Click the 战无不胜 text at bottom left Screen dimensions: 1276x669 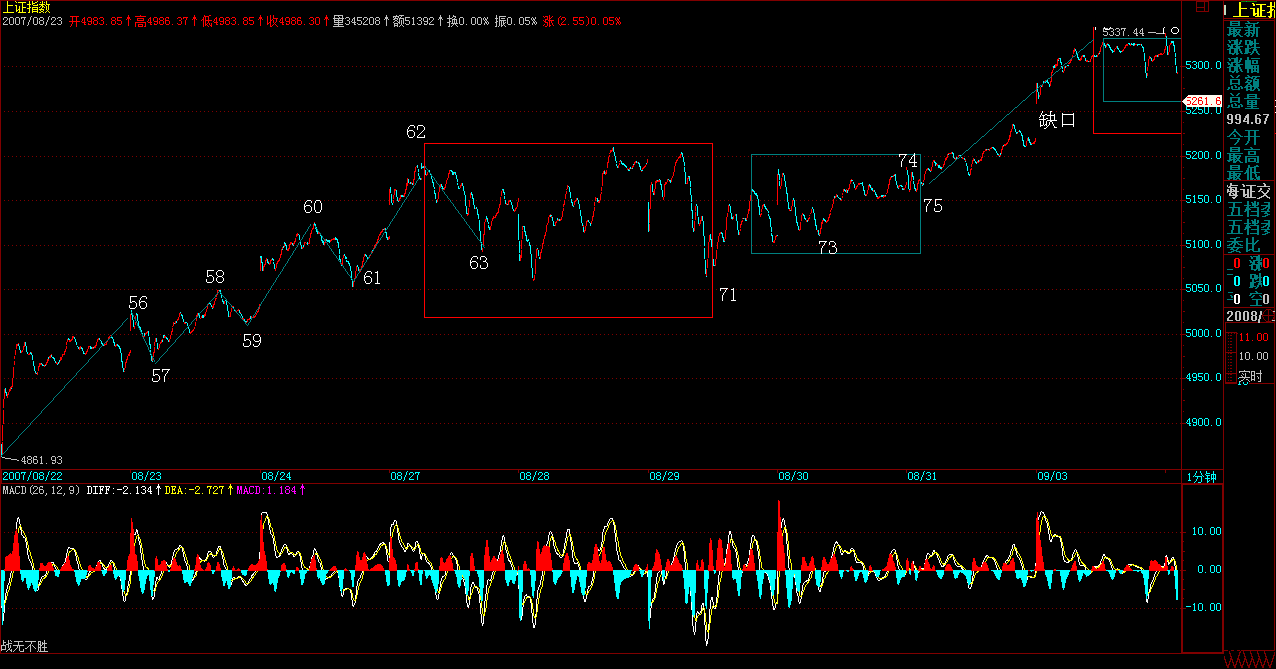(24, 647)
